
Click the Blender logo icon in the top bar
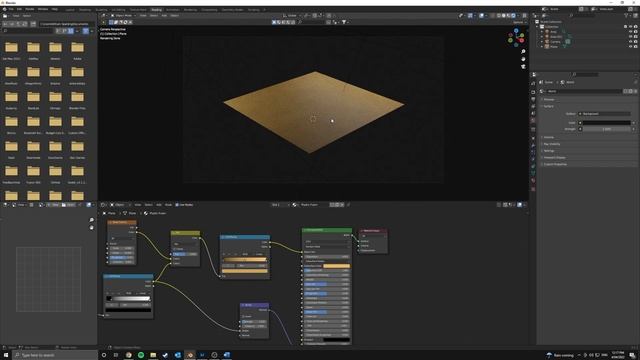click(x=4, y=9)
